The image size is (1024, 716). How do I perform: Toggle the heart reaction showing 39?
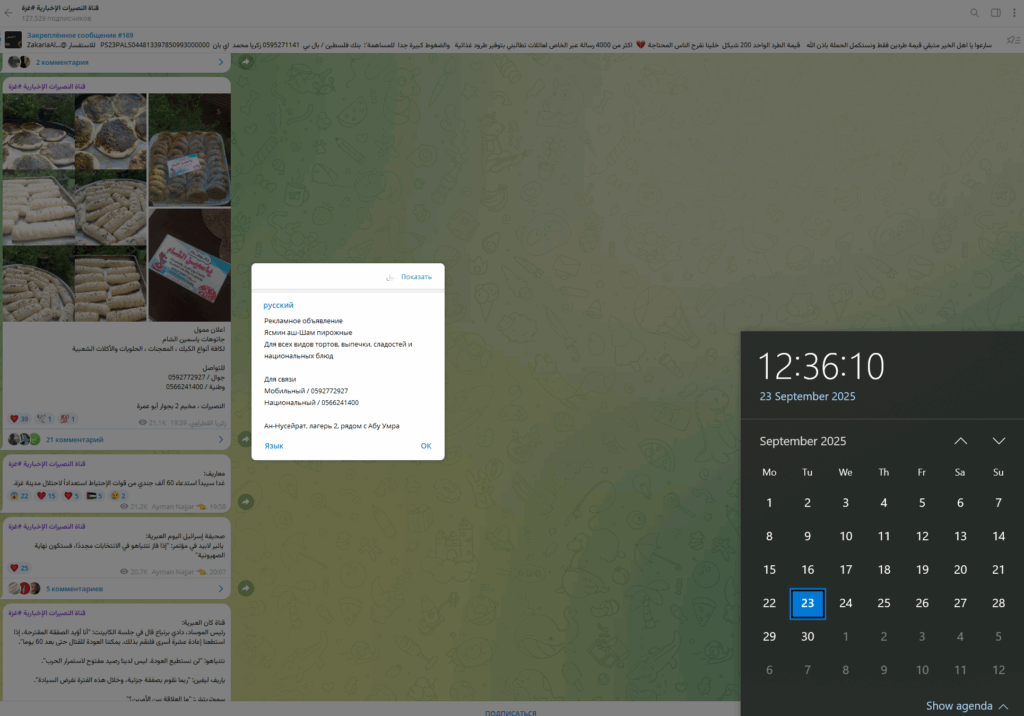[19, 418]
